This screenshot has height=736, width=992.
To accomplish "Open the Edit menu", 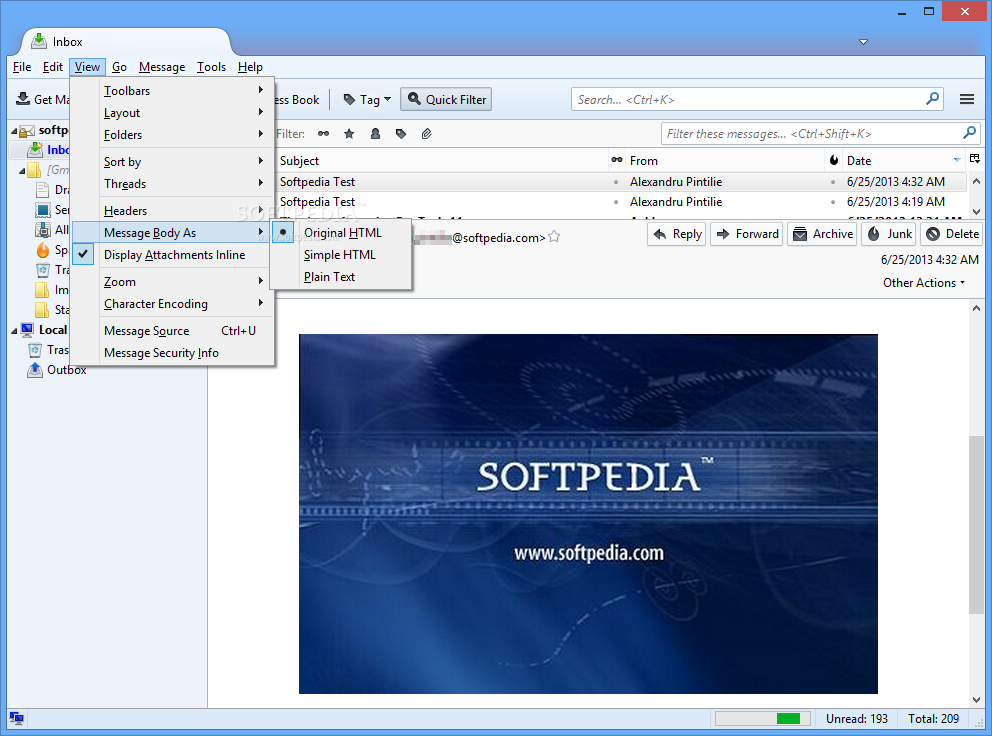I will (x=53, y=67).
